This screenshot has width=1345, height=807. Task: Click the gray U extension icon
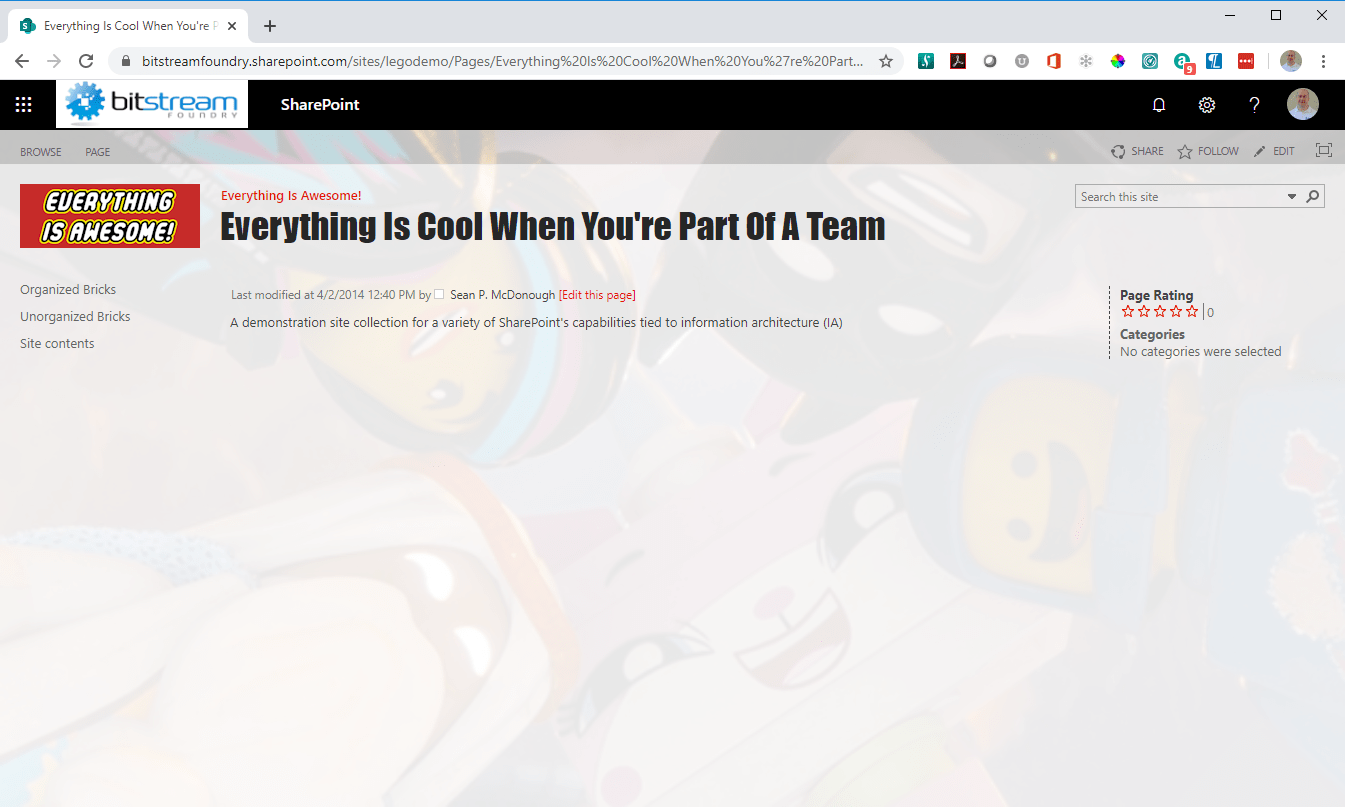pos(1022,61)
